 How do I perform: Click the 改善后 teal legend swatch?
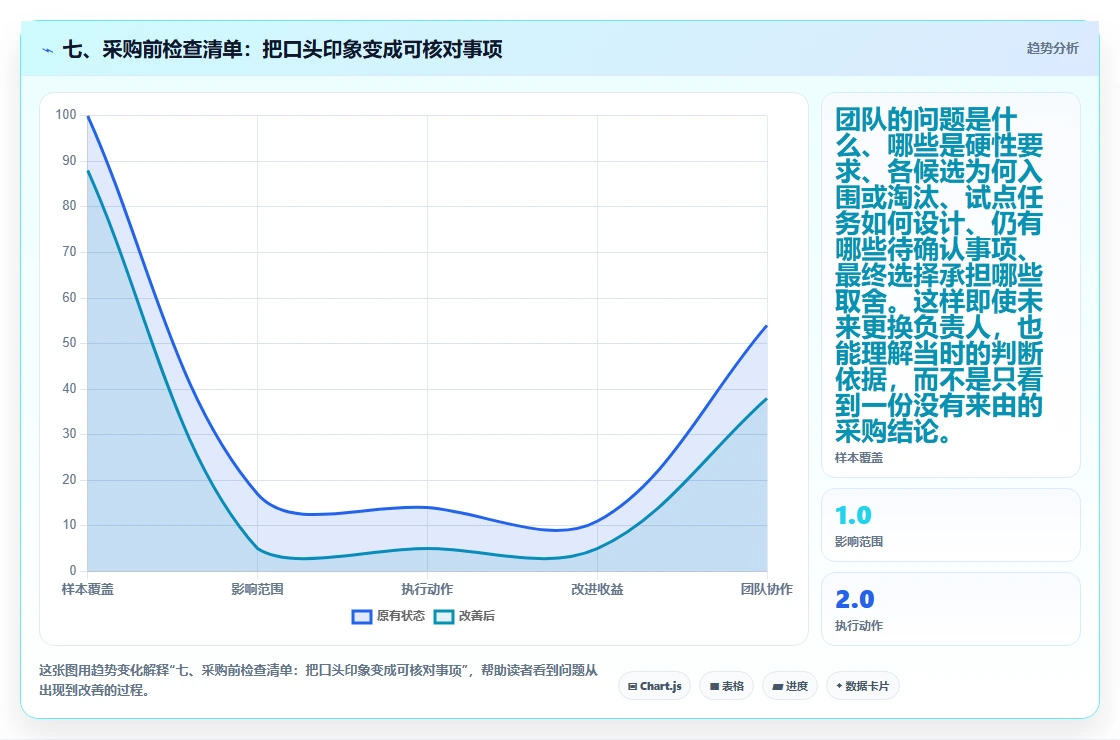click(444, 616)
